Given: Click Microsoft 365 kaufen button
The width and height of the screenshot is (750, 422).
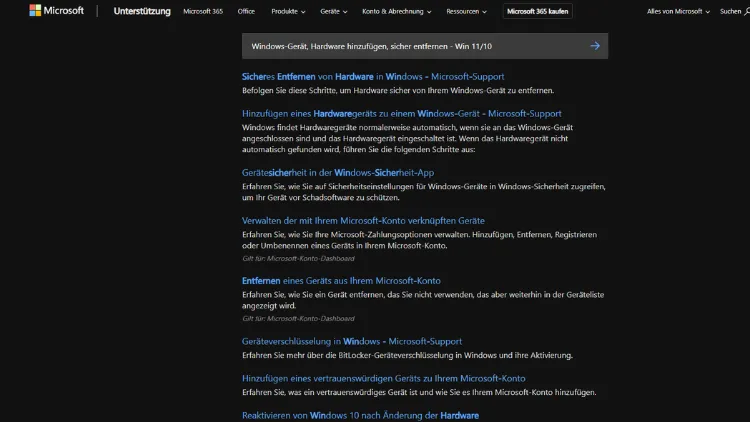Looking at the screenshot, I should tap(538, 11).
